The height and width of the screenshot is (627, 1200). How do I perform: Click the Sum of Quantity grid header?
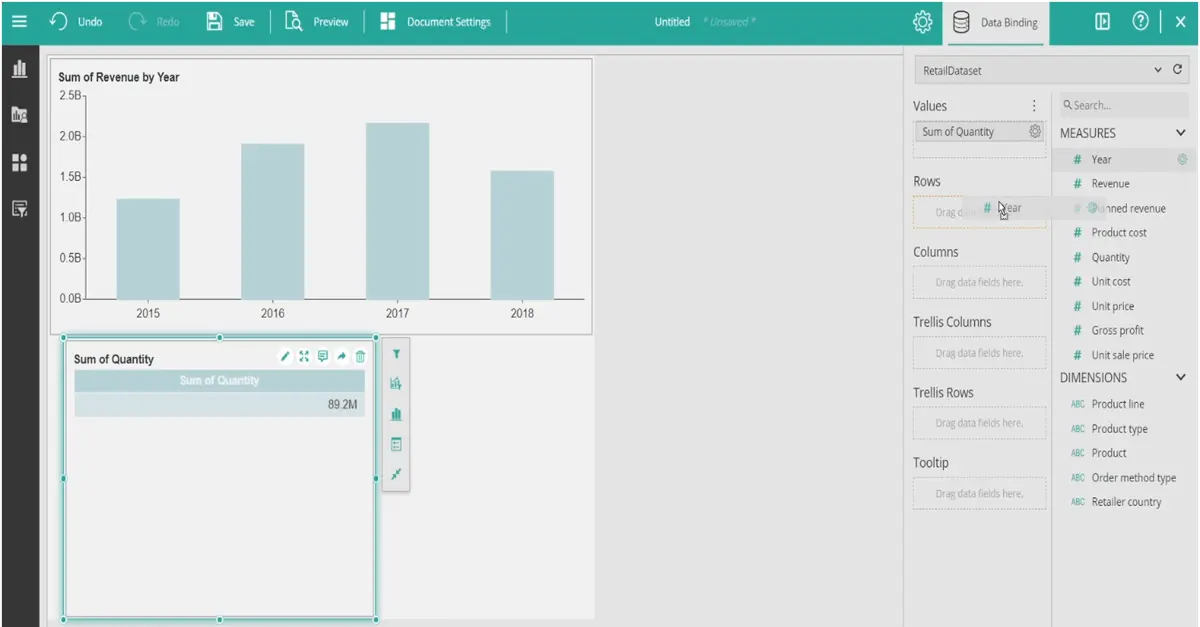tap(219, 381)
